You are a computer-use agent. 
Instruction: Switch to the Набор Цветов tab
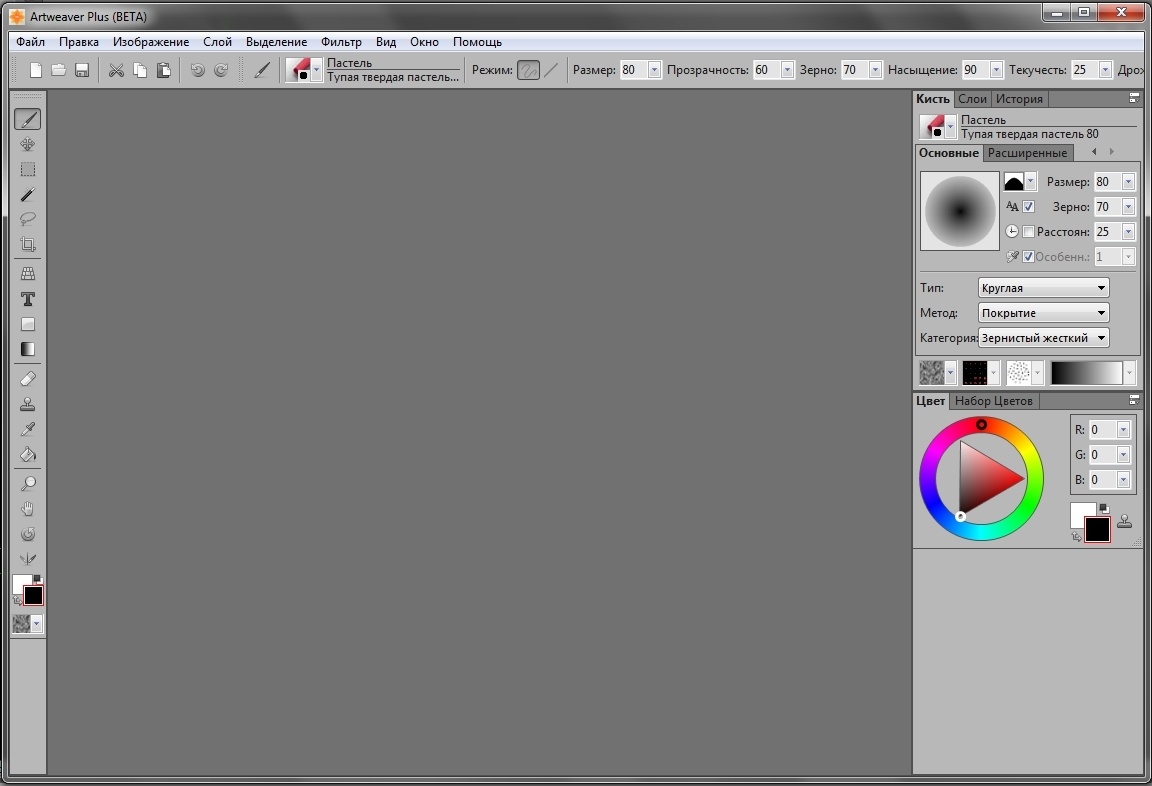tap(993, 401)
